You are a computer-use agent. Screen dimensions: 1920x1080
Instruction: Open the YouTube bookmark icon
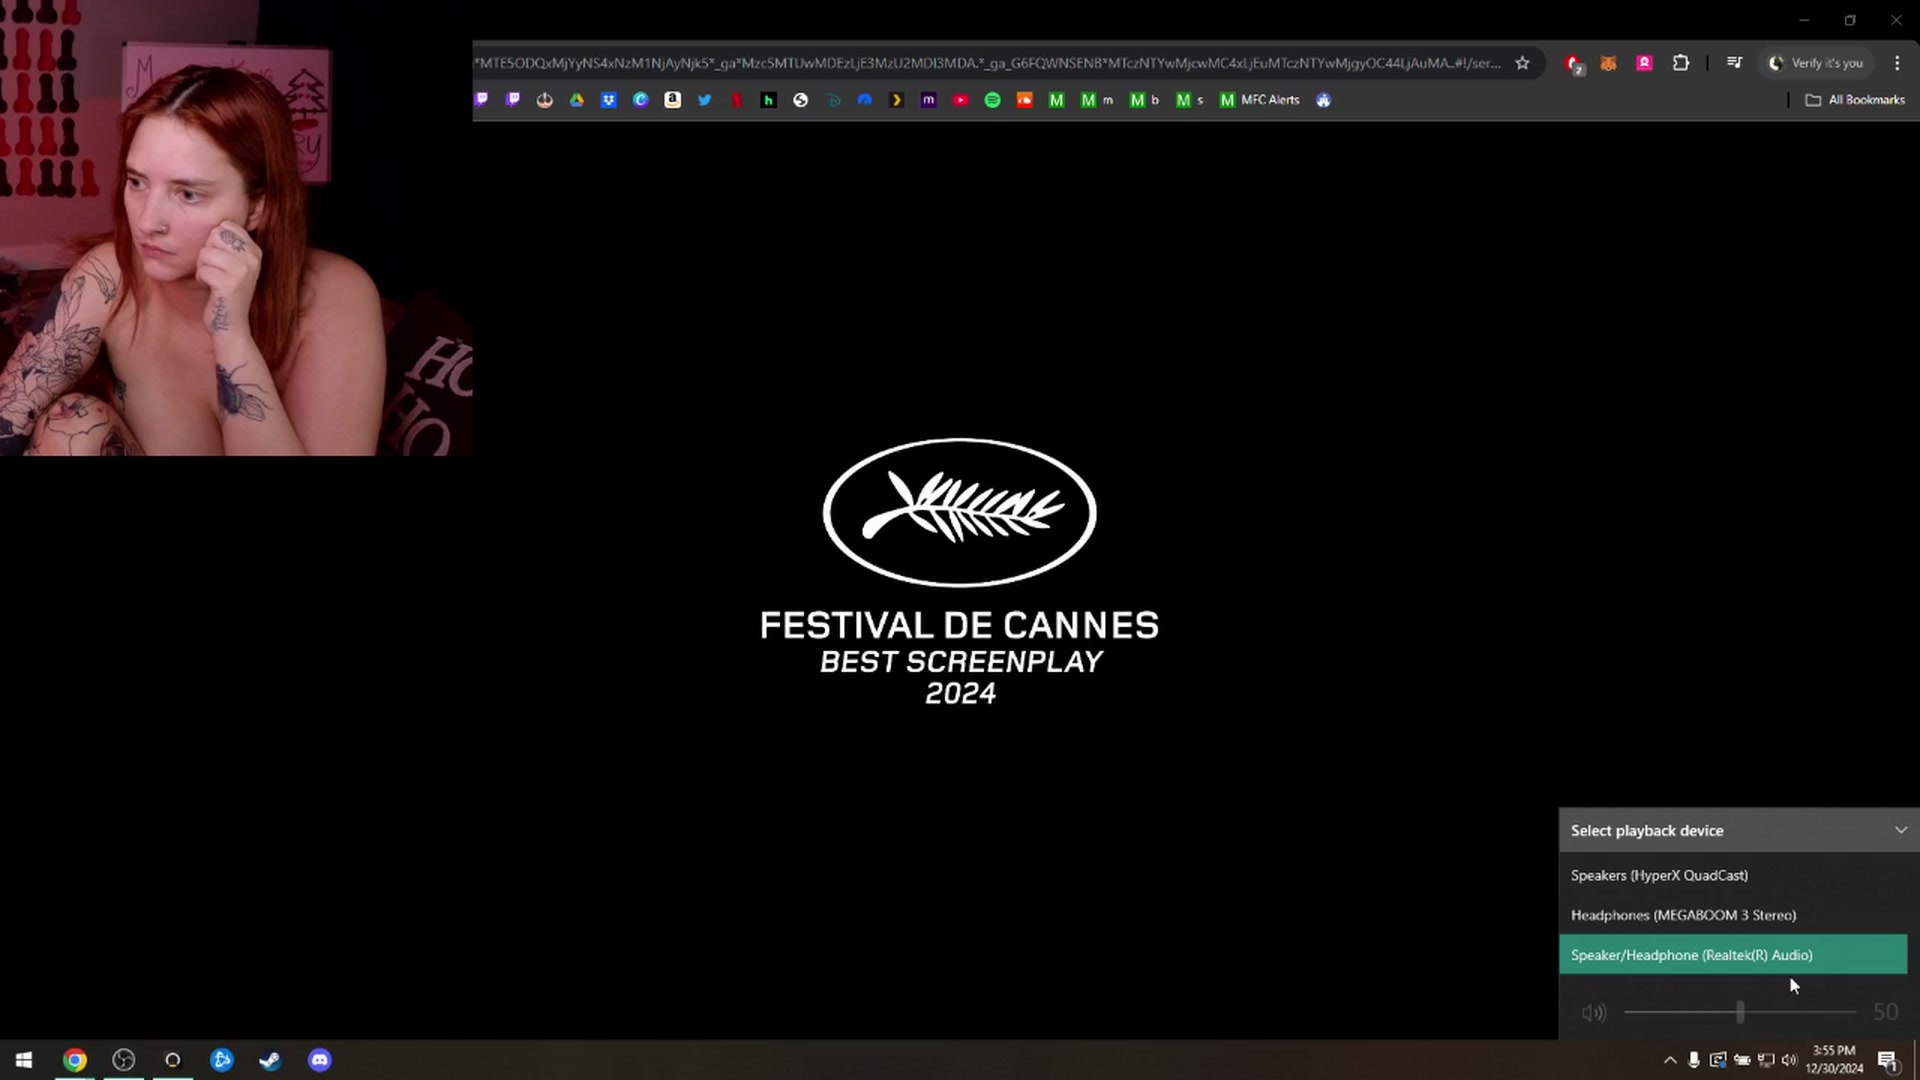point(961,100)
